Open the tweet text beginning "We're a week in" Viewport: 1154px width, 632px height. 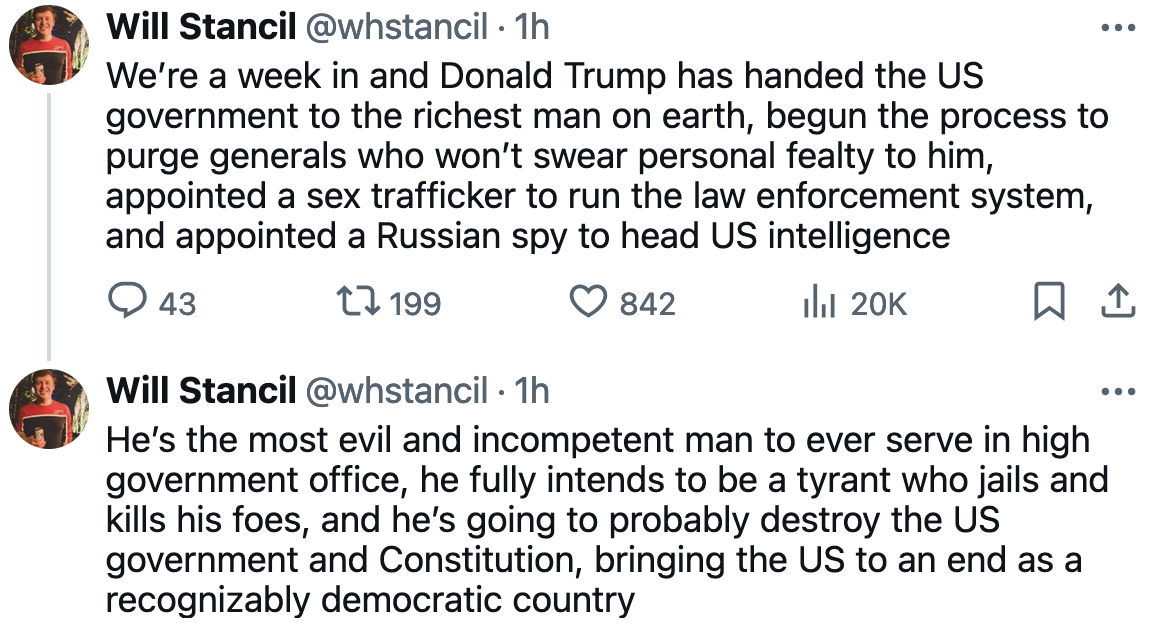(x=600, y=155)
